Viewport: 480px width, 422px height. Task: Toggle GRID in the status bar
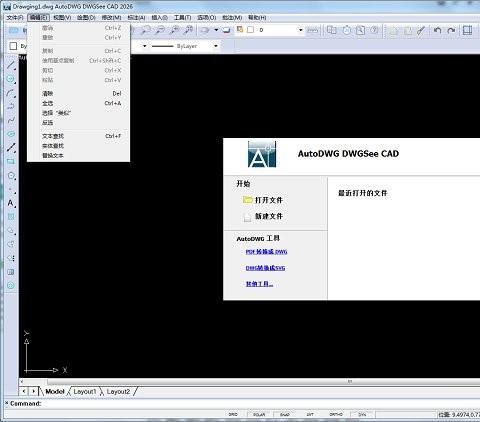[x=233, y=414]
